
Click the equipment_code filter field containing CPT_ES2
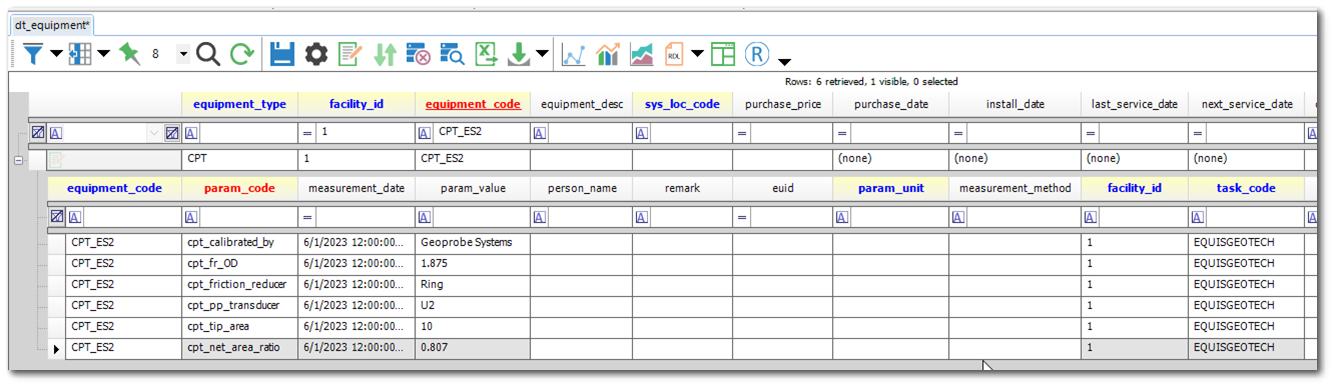481,132
